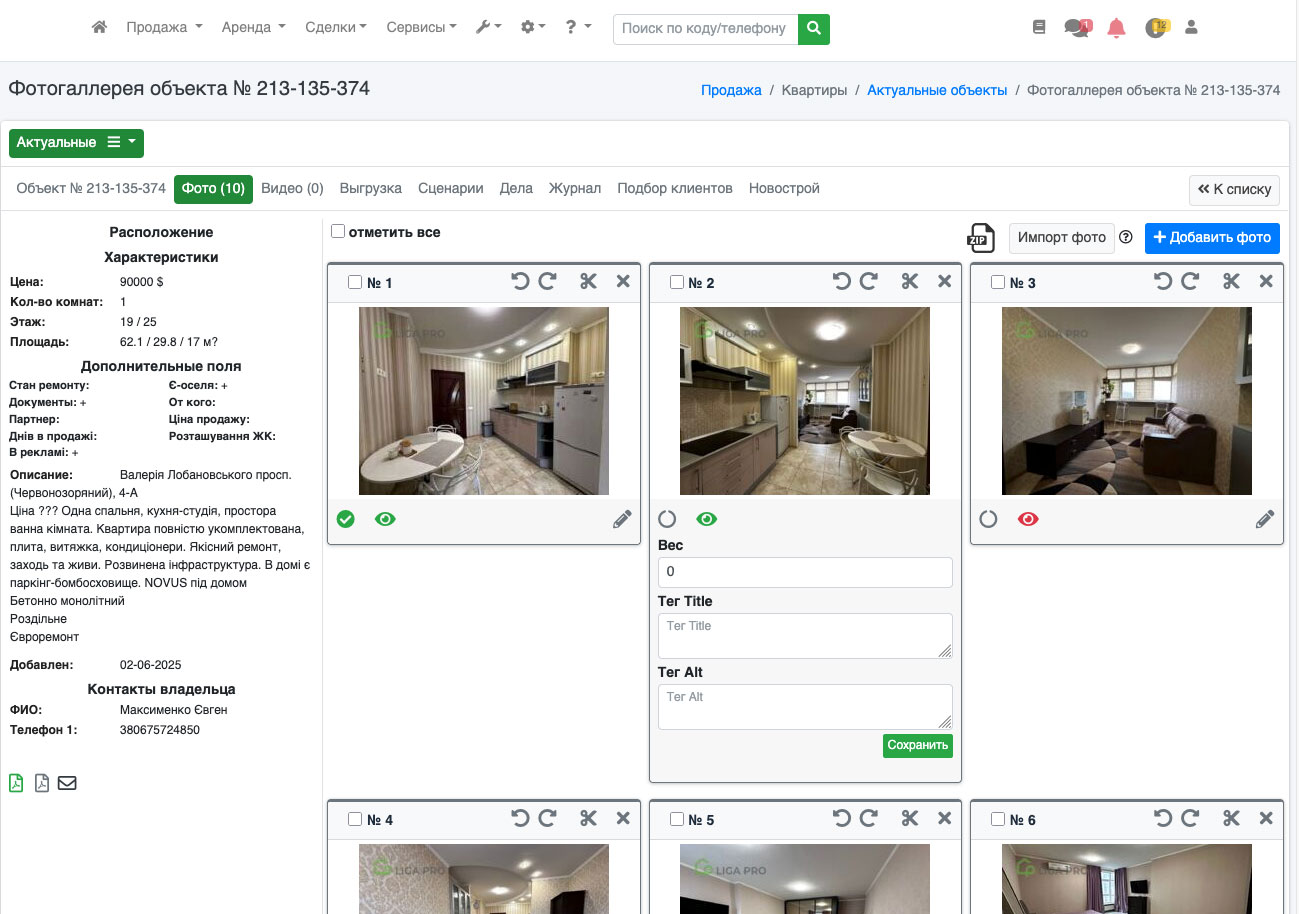The image size is (1299, 914).
Task: Download photos as ZIP archive
Action: tap(980, 238)
